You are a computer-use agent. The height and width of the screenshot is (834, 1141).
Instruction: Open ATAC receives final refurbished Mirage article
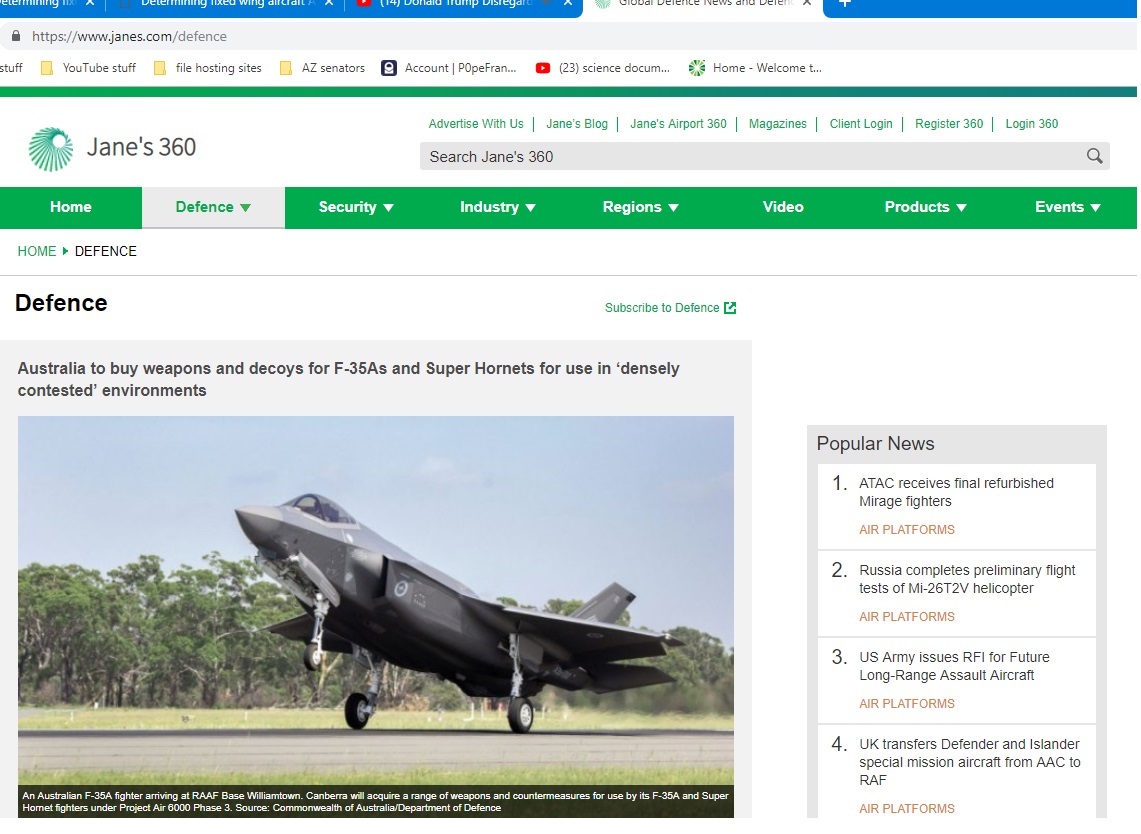[958, 493]
